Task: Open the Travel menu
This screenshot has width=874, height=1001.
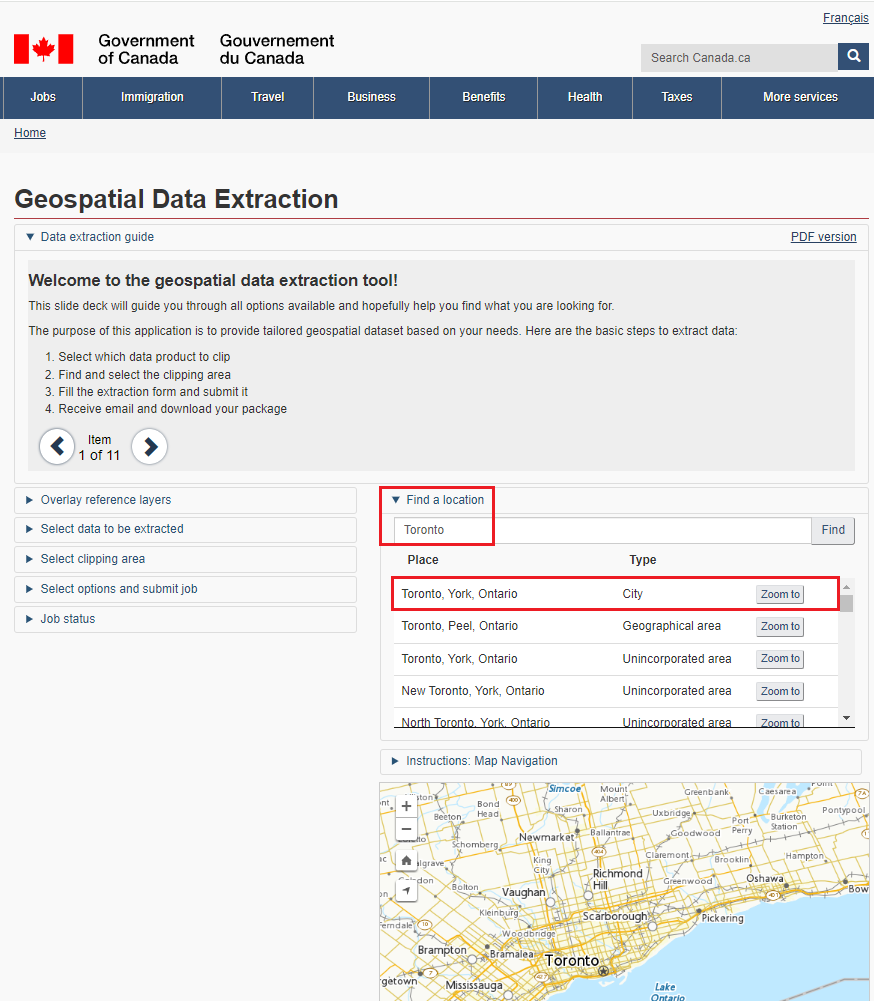Action: click(x=267, y=97)
